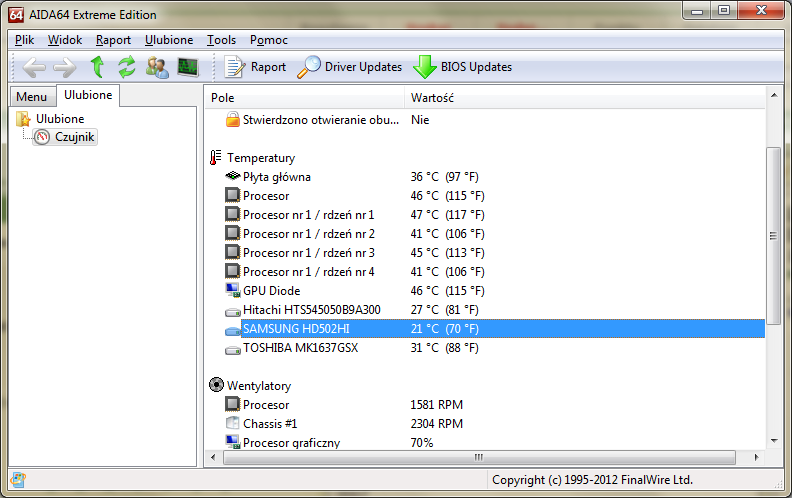Screen dimensions: 792x498
Task: Click the status bar icon at bottom left
Action: [x=18, y=479]
